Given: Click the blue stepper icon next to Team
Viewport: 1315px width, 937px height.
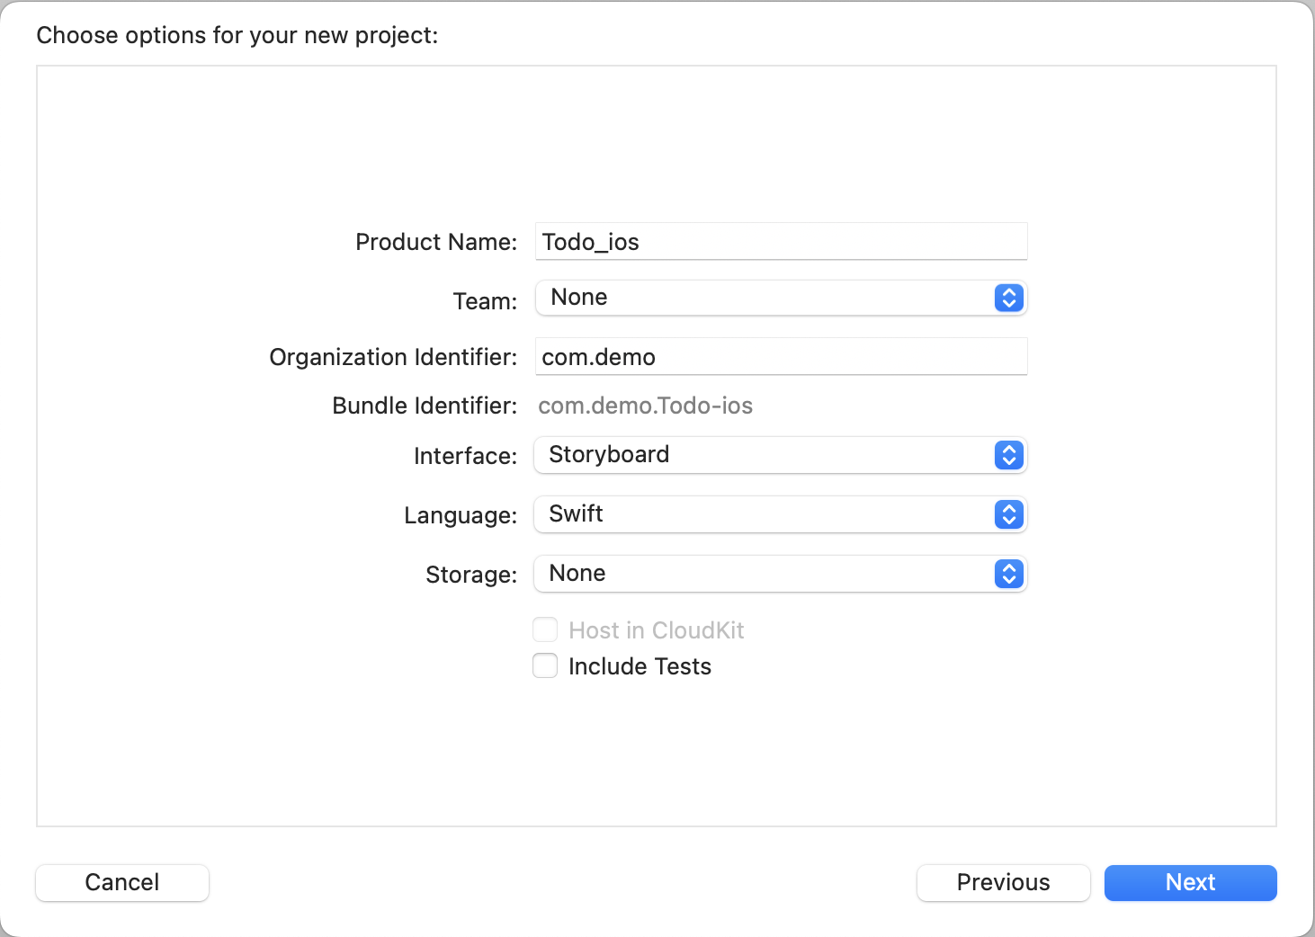Looking at the screenshot, I should pyautogui.click(x=1009, y=297).
